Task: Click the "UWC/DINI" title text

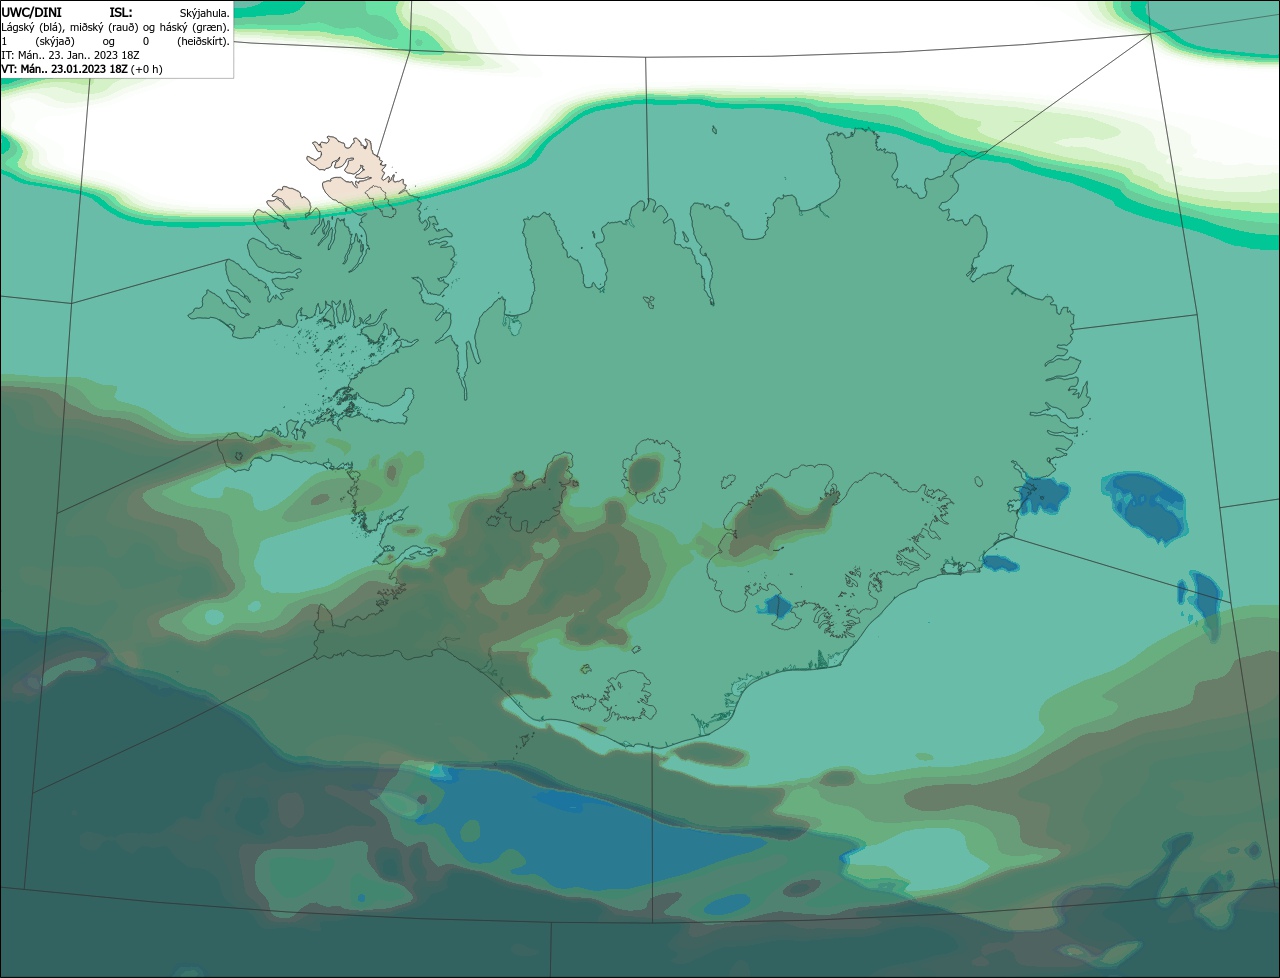Action: [x=32, y=13]
